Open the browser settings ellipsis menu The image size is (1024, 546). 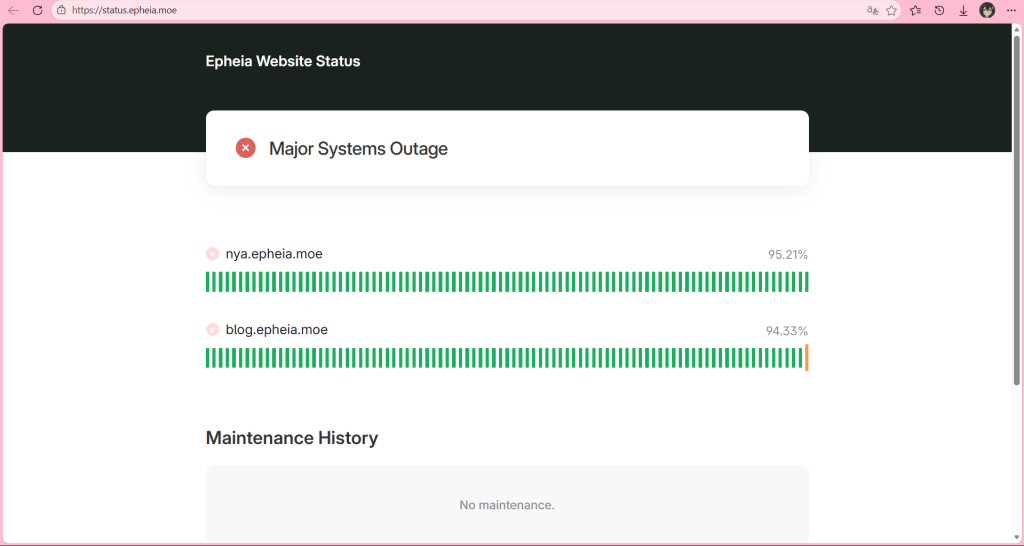click(1011, 10)
